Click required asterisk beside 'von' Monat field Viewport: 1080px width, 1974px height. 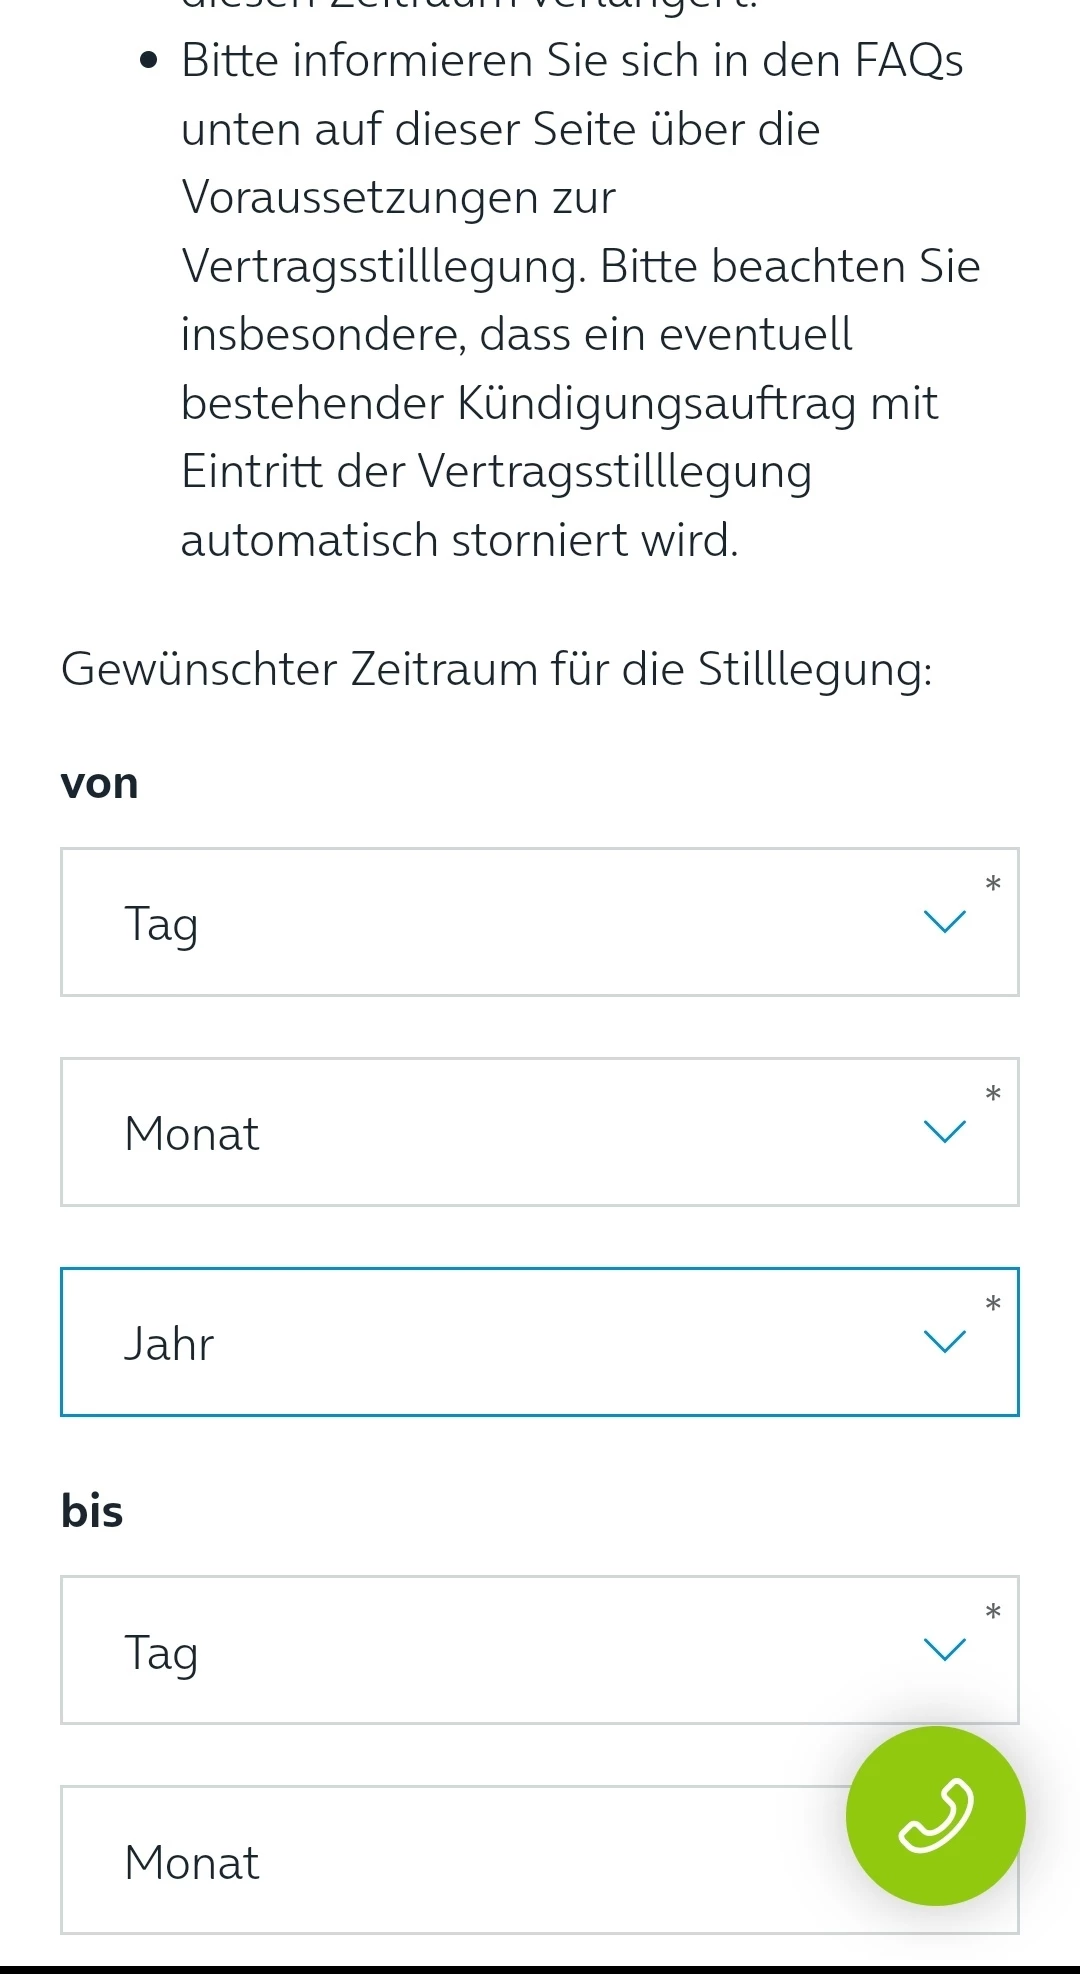pyautogui.click(x=993, y=1094)
